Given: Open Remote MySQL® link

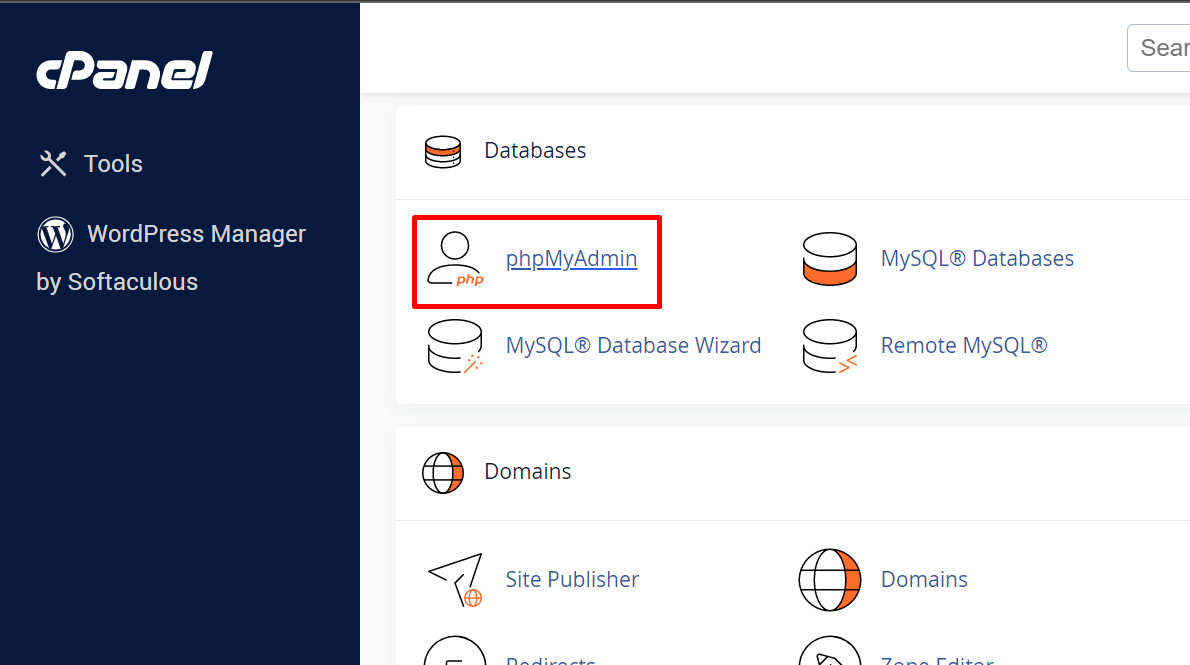Looking at the screenshot, I should click(964, 345).
